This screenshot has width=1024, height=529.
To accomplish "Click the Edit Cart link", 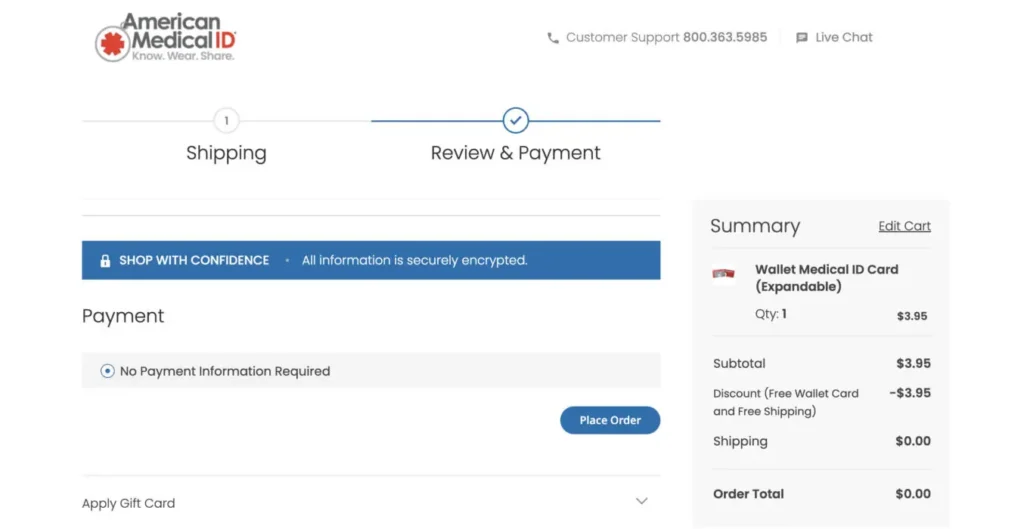I will [x=904, y=226].
